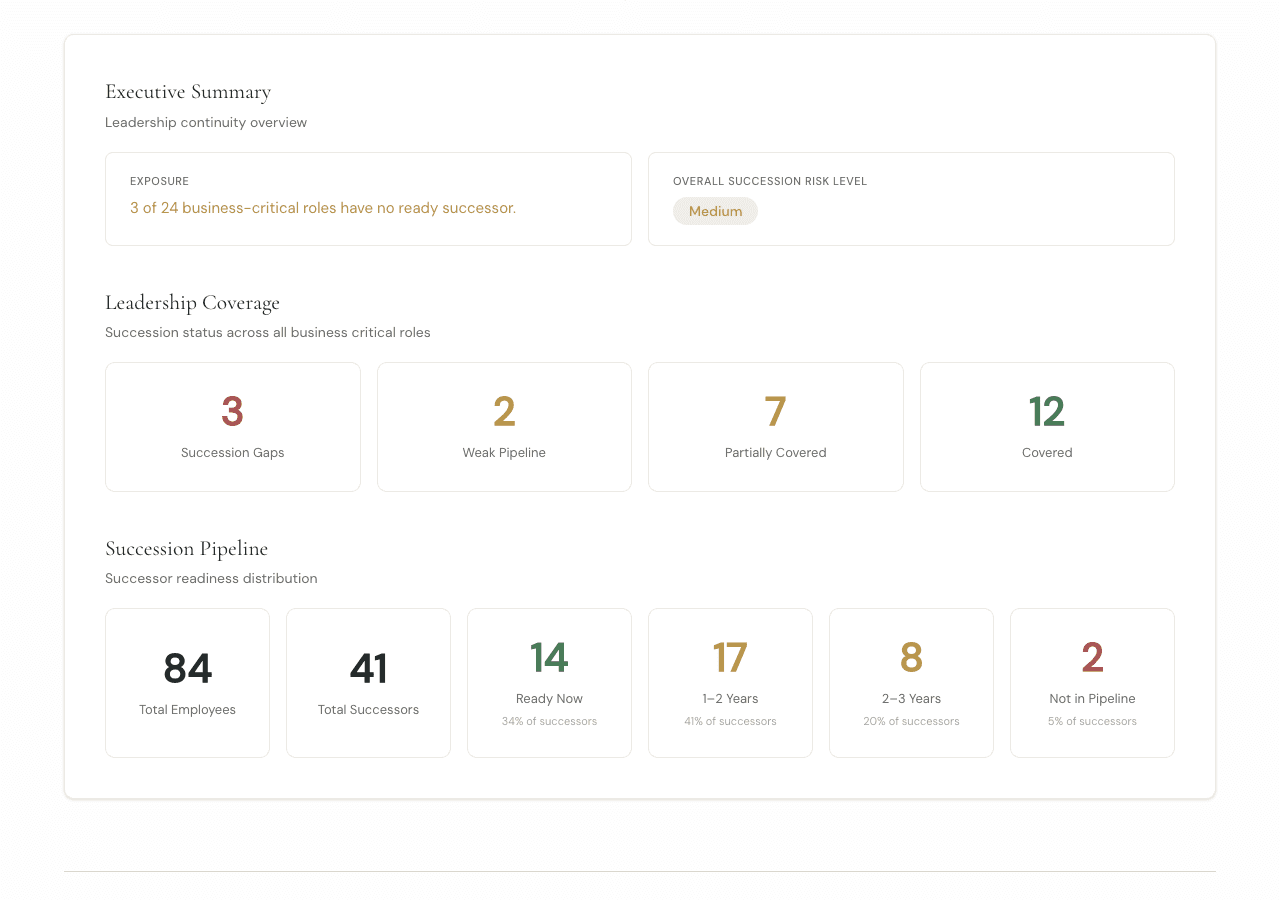Open the Exposure summary card
Image resolution: width=1280 pixels, height=900 pixels.
pos(368,199)
